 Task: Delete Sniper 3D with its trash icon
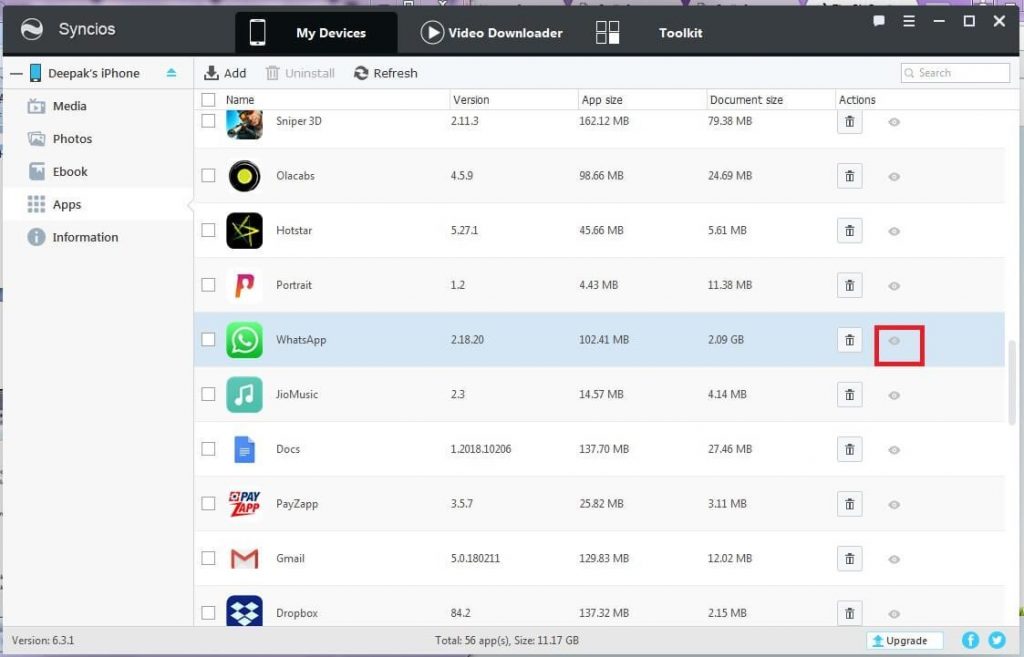point(849,121)
